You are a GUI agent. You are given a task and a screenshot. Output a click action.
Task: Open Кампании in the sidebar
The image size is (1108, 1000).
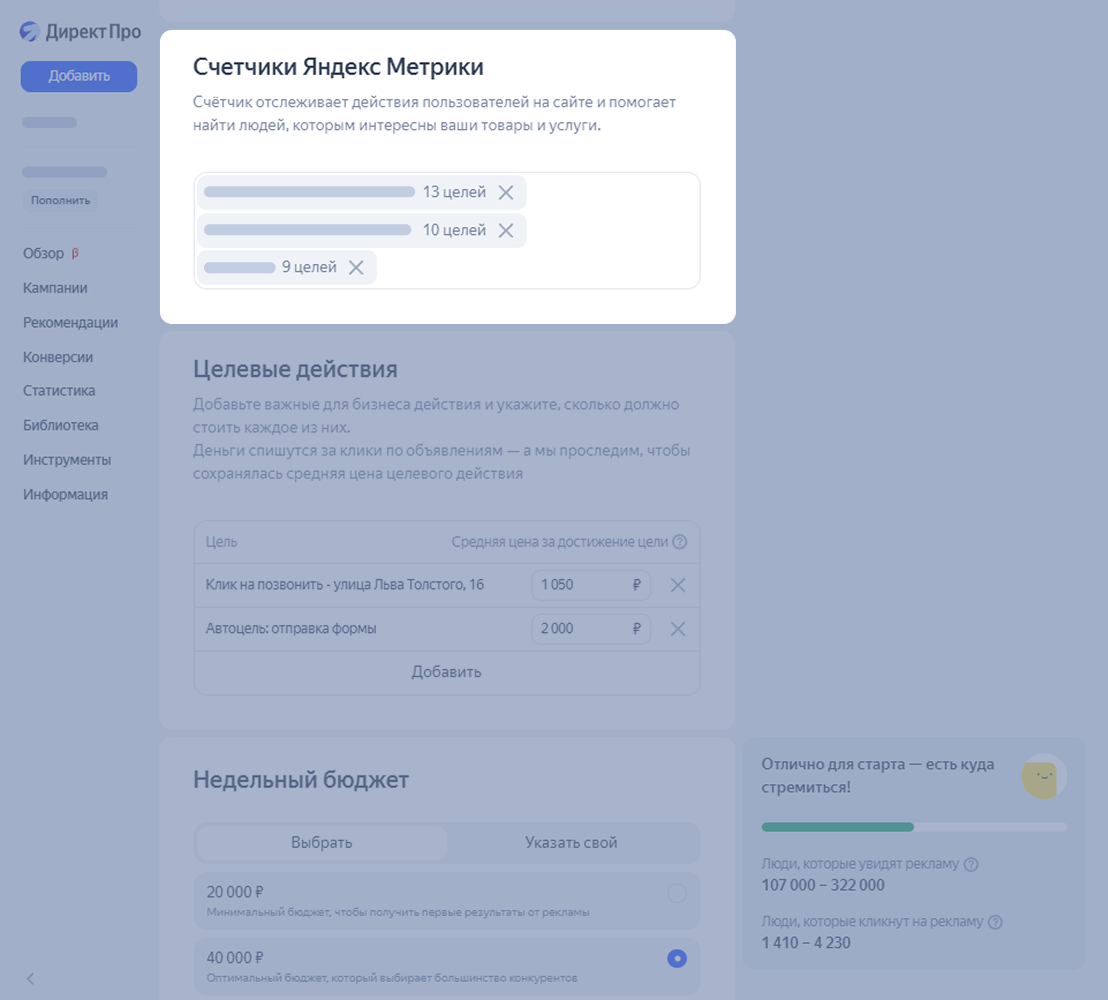click(x=55, y=288)
